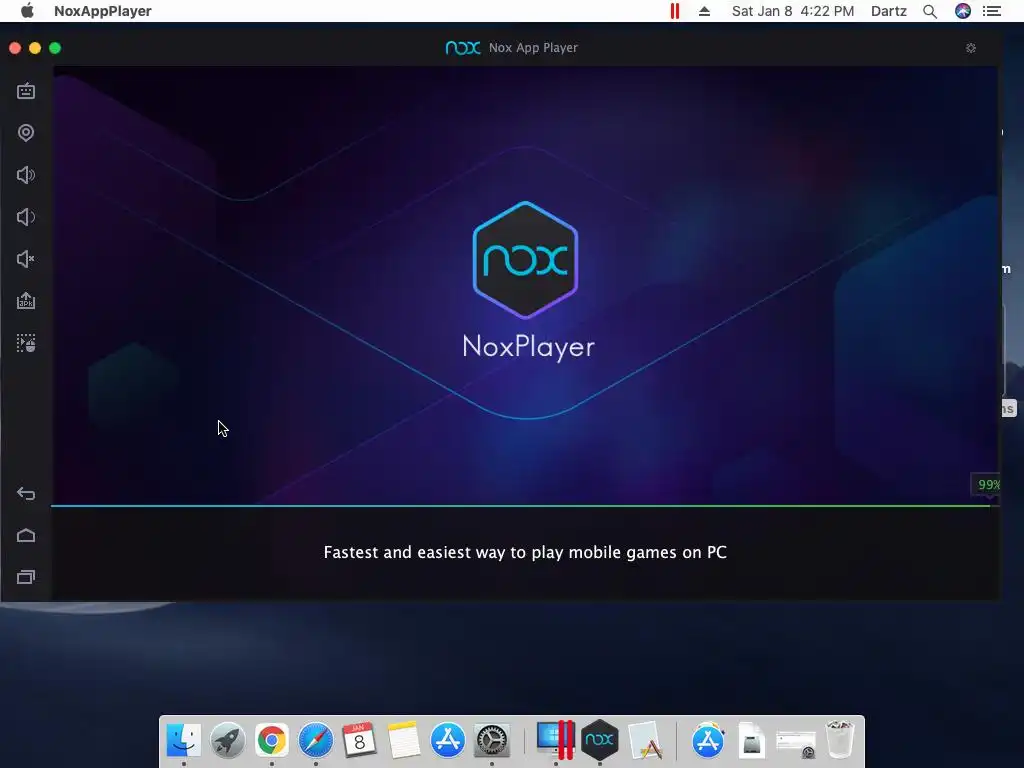This screenshot has height=768, width=1024.
Task: Open Spotlight search magnifier
Action: tap(930, 11)
